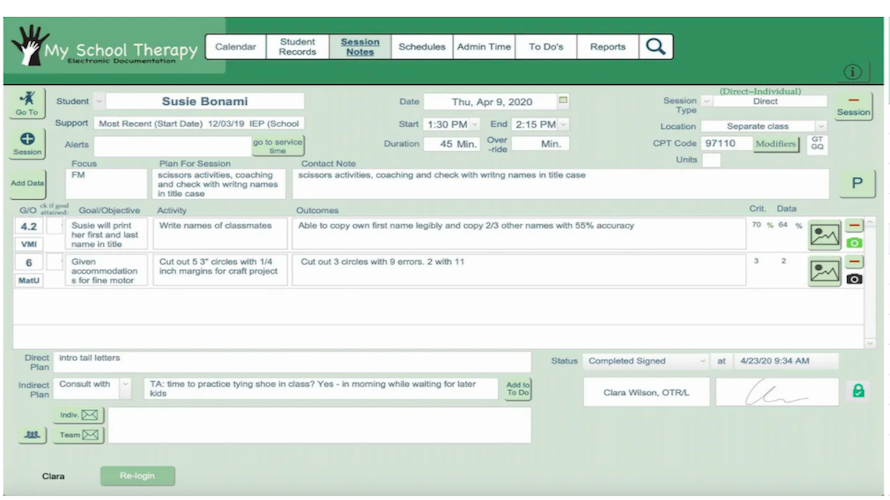
Task: Open the Location dropdown arrow
Action: point(821,126)
